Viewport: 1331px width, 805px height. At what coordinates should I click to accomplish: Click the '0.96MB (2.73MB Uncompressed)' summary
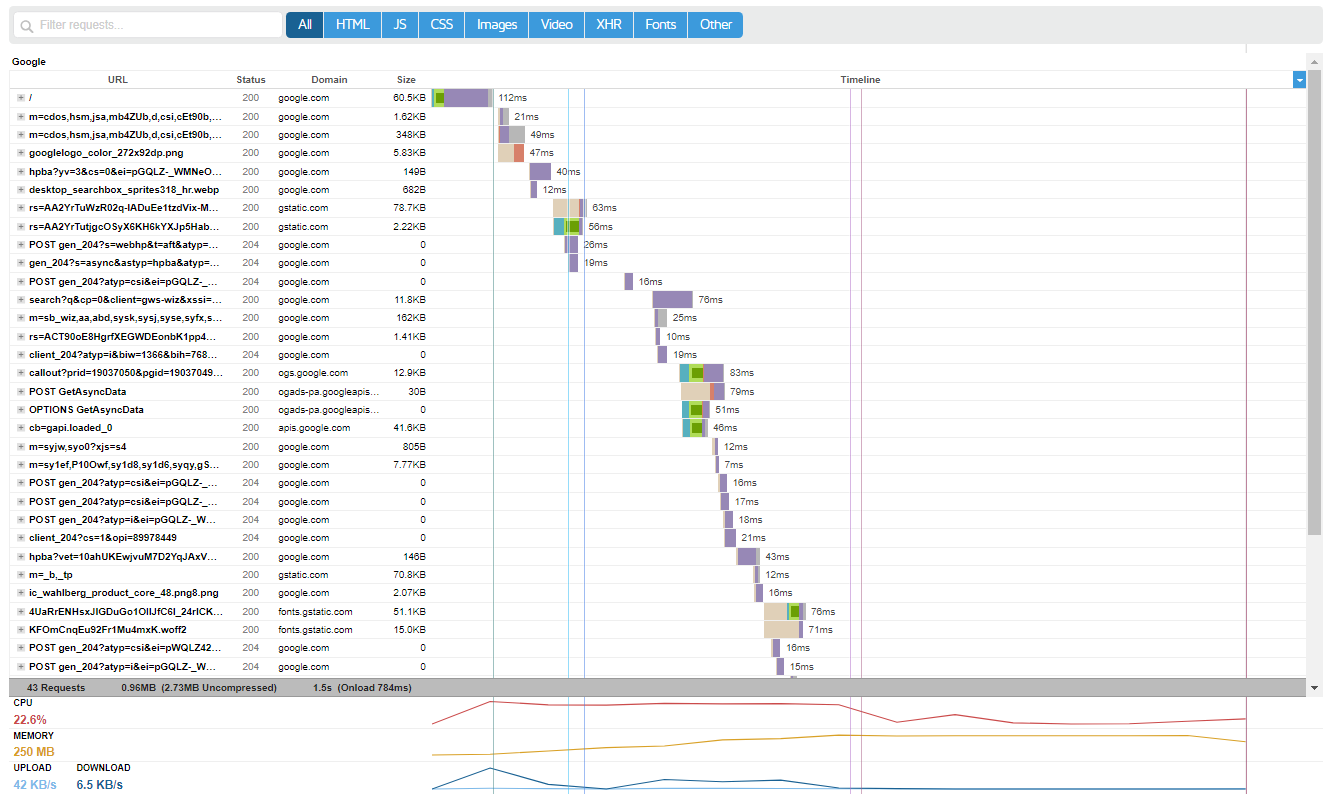(199, 688)
